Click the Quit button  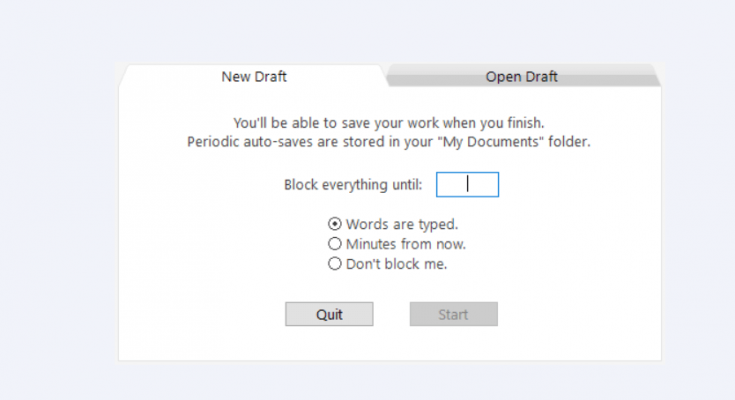[329, 314]
